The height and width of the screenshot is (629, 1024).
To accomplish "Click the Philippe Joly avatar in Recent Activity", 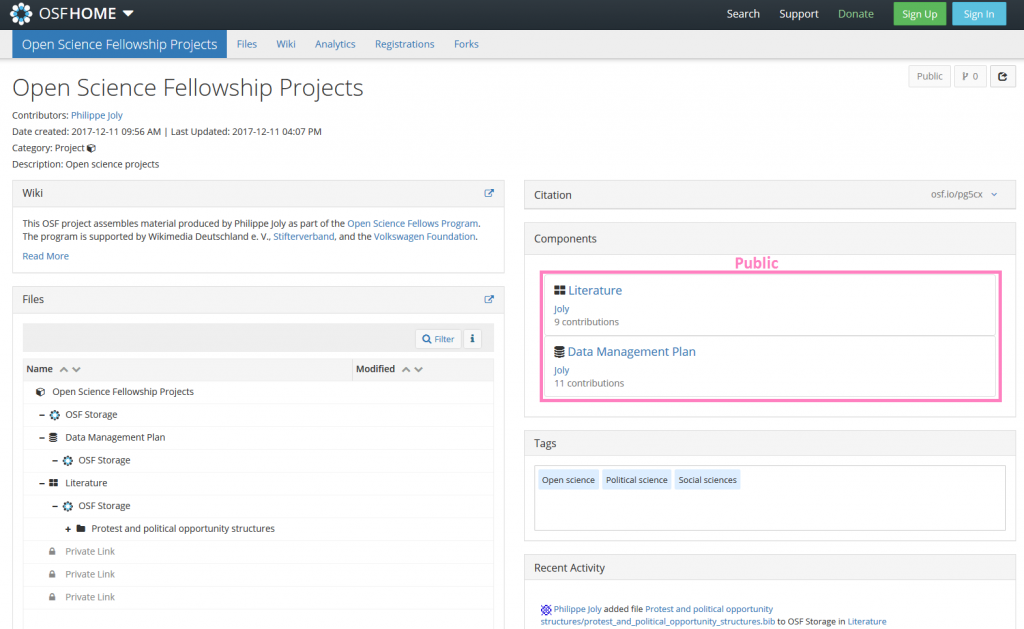I will [x=546, y=609].
